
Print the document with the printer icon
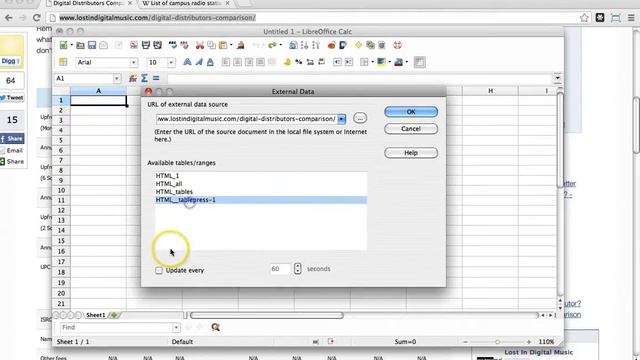pos(146,45)
